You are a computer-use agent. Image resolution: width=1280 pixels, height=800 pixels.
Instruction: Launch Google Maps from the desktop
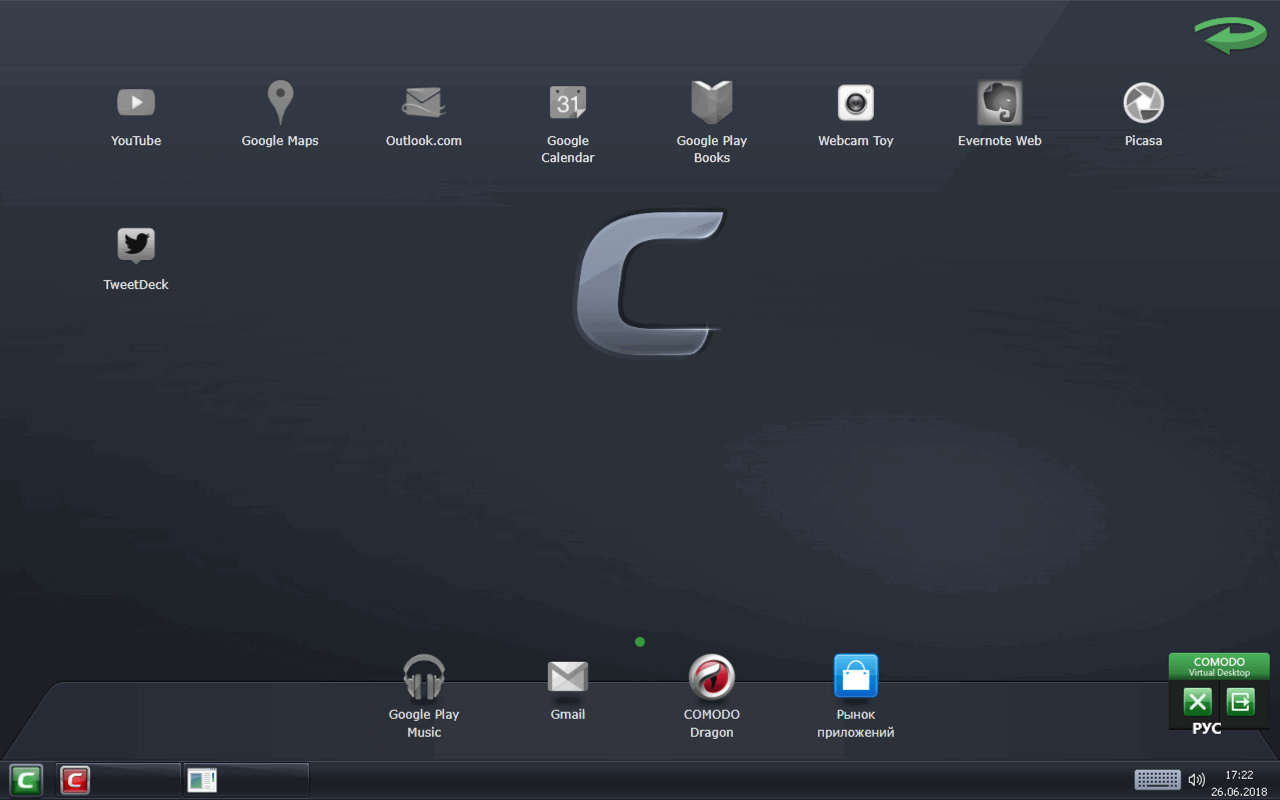[x=280, y=102]
